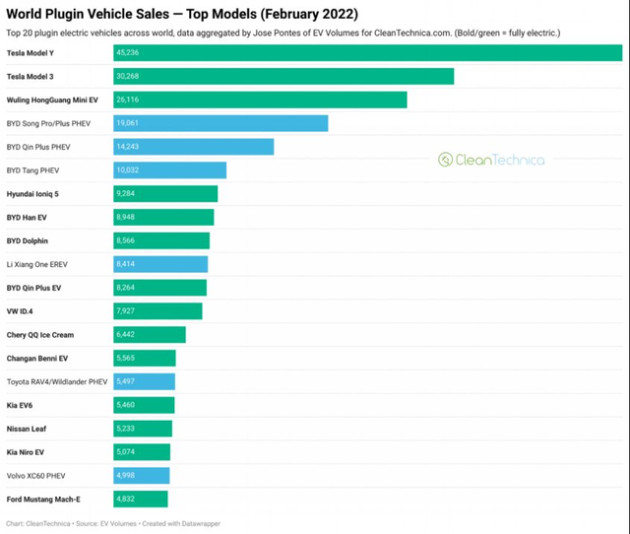Click the Kia EV6 bar

coord(144,405)
